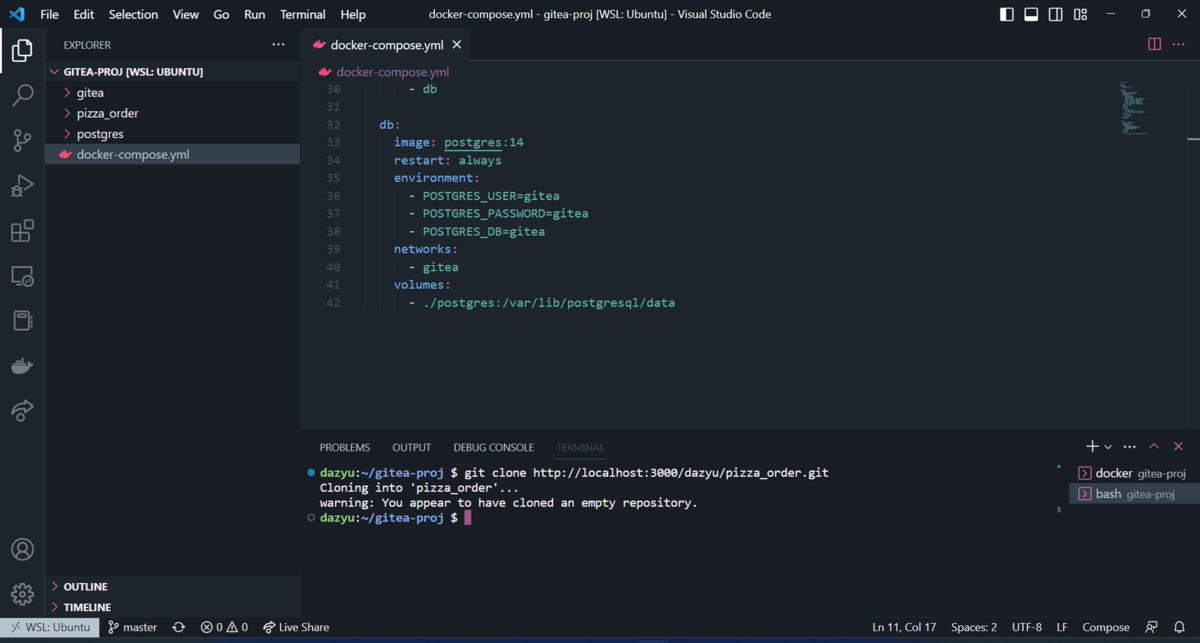The height and width of the screenshot is (643, 1200).
Task: Click the master branch in status bar
Action: click(x=133, y=627)
